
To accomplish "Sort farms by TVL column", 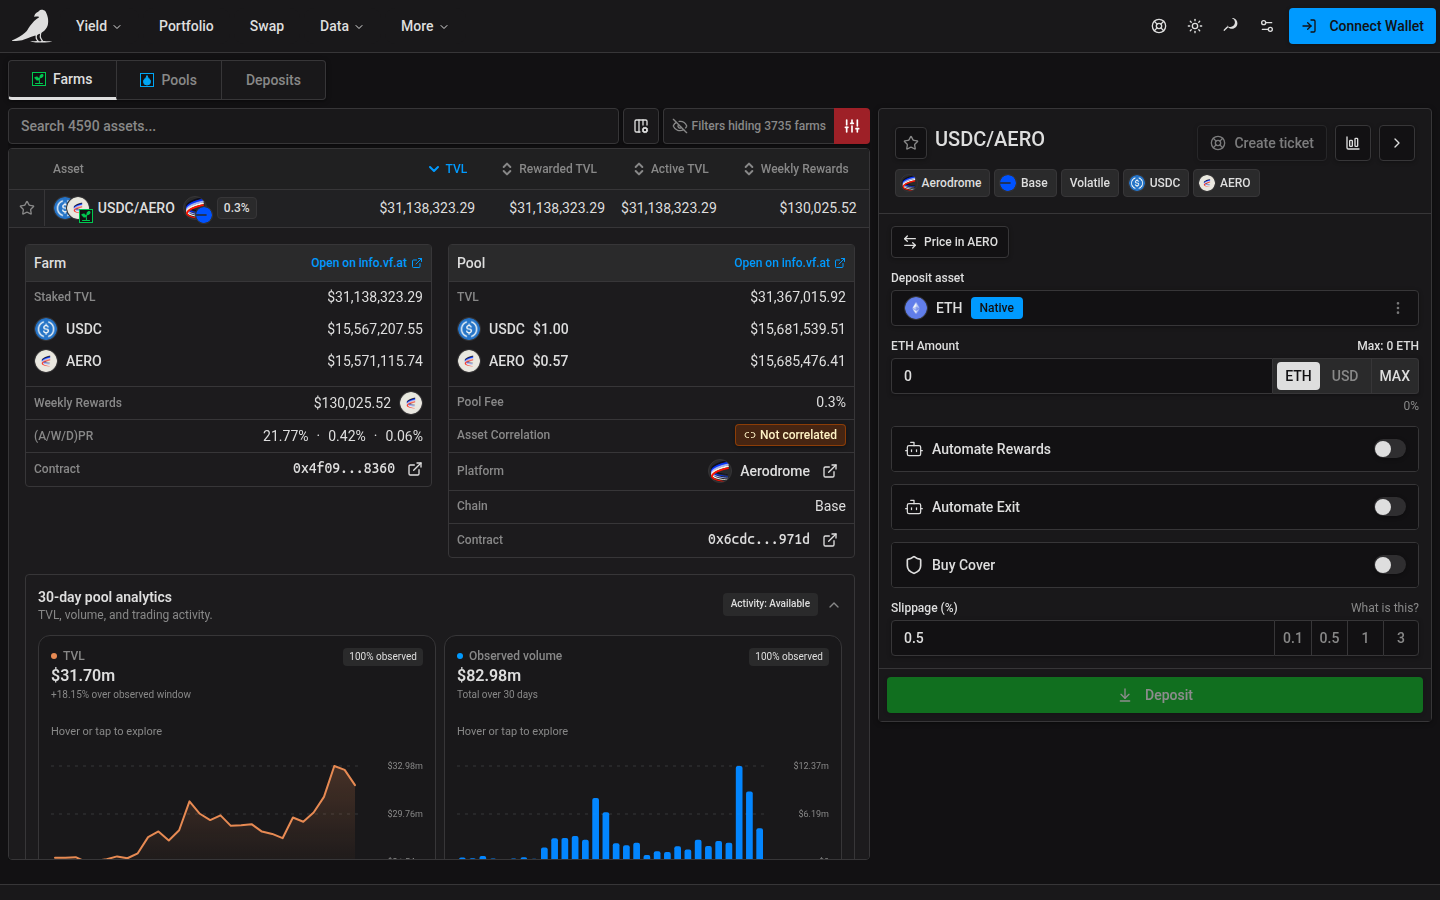I will (448, 169).
